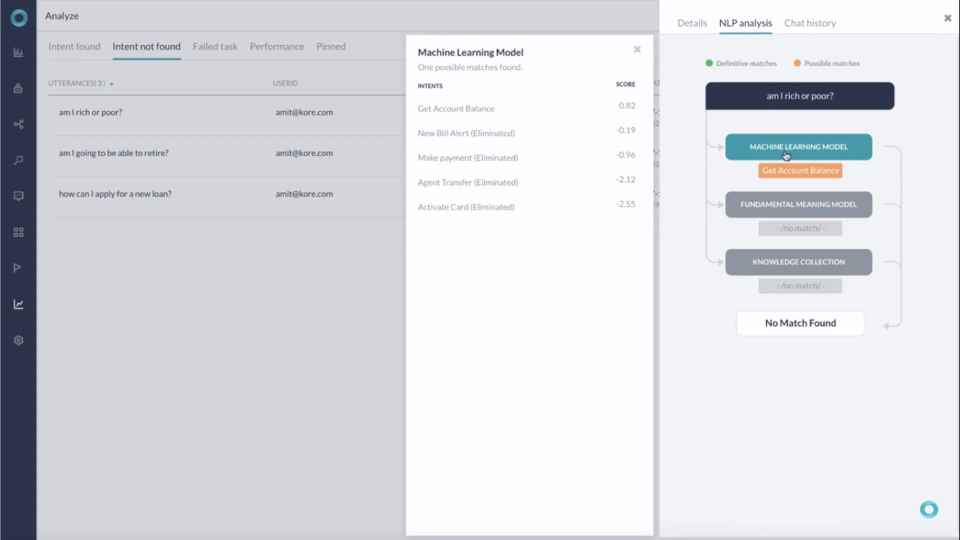Viewport: 960px width, 540px height.
Task: Click the Fundamental Meaning Model node
Action: point(798,205)
